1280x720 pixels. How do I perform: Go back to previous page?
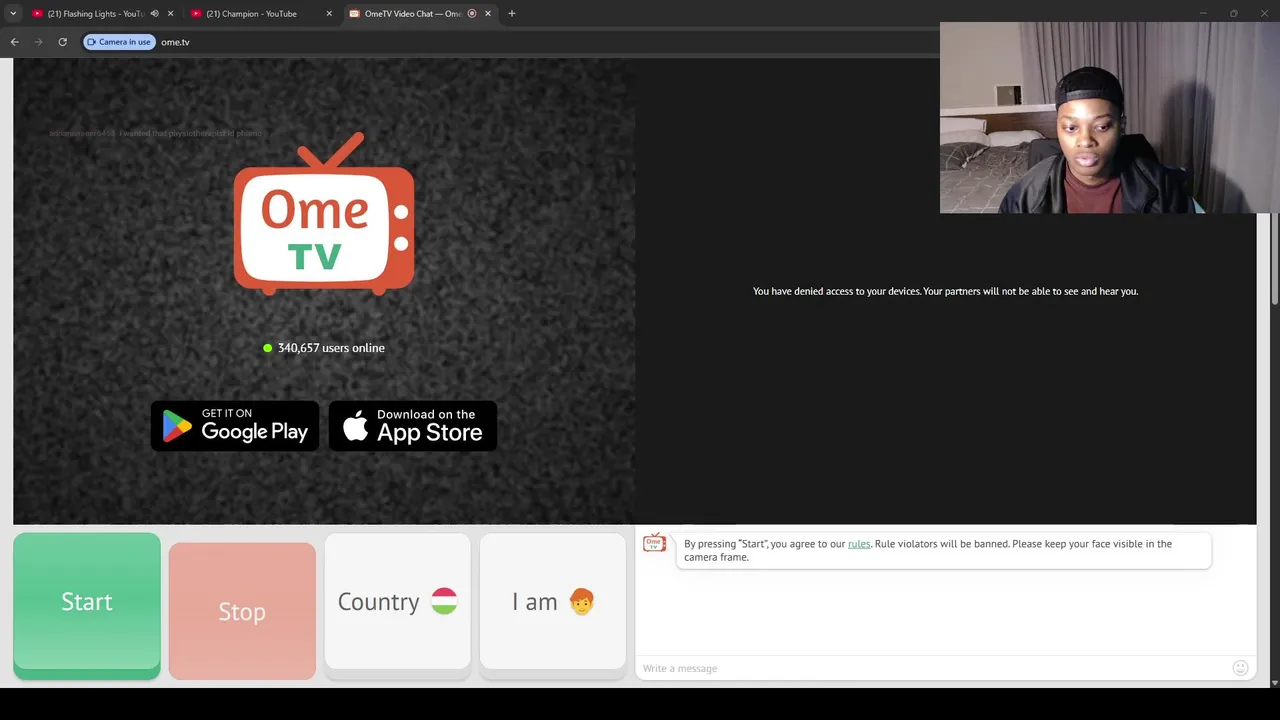coord(14,42)
